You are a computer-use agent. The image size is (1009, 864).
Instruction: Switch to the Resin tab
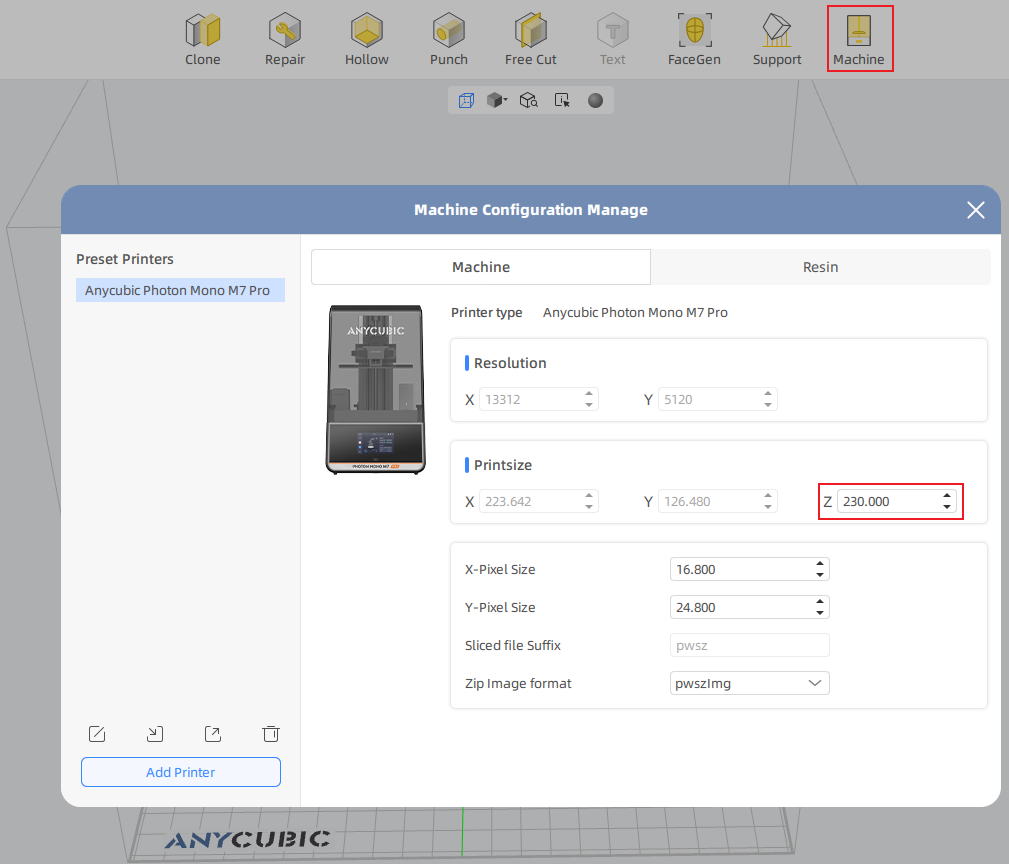click(820, 267)
